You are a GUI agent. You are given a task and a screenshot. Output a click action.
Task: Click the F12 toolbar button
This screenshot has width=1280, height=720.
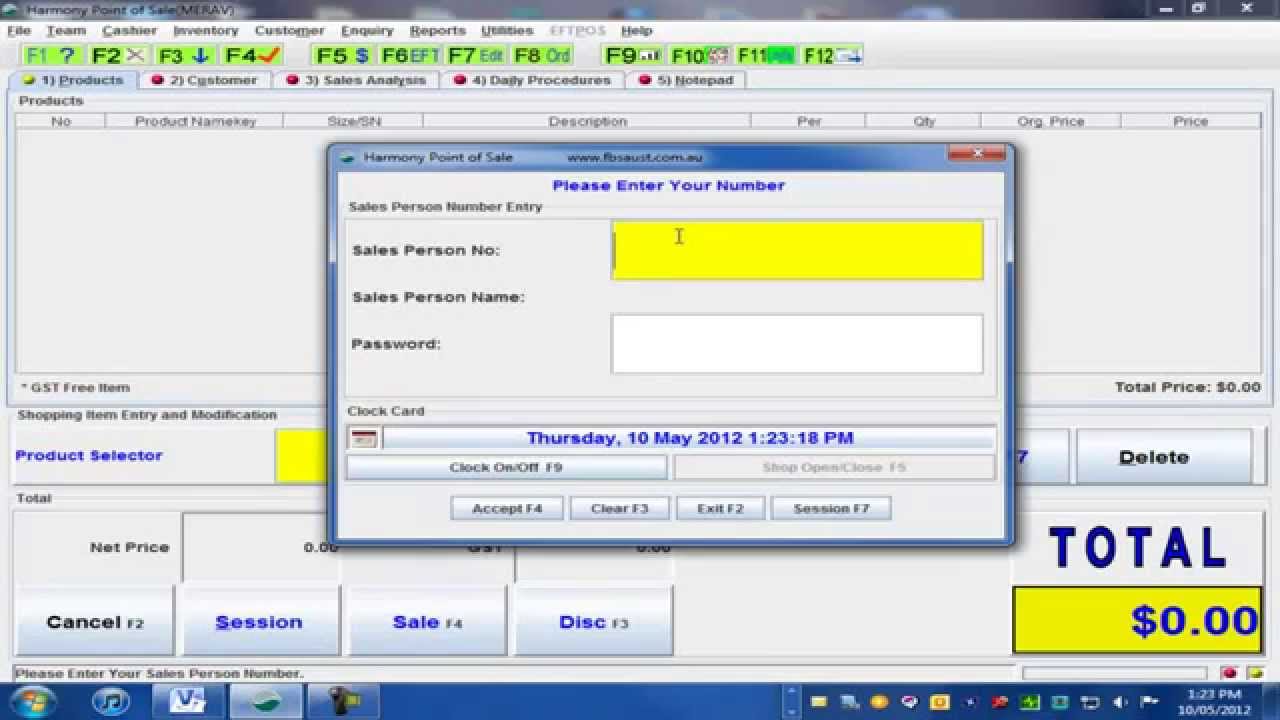832,55
